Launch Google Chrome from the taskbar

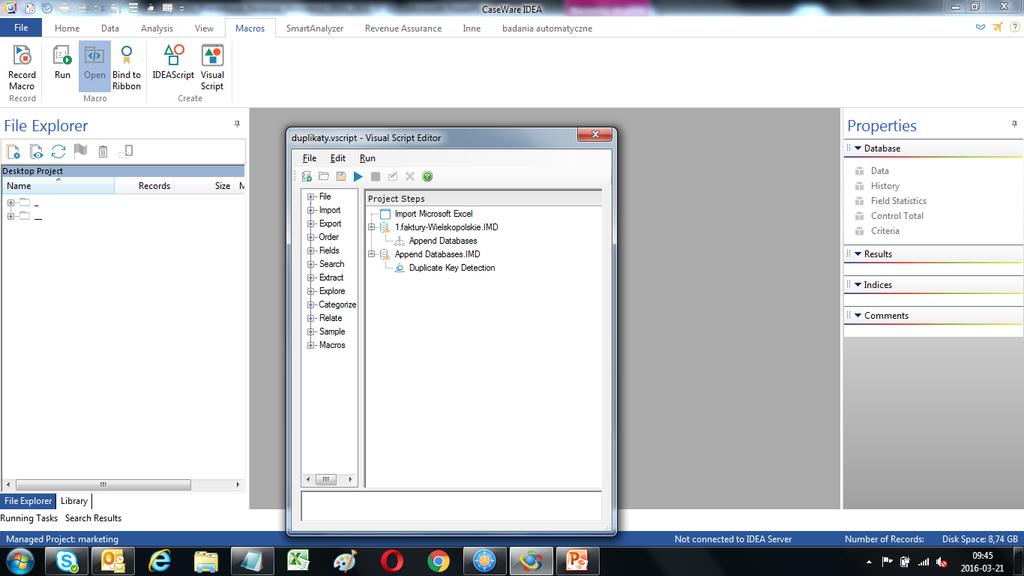click(438, 561)
